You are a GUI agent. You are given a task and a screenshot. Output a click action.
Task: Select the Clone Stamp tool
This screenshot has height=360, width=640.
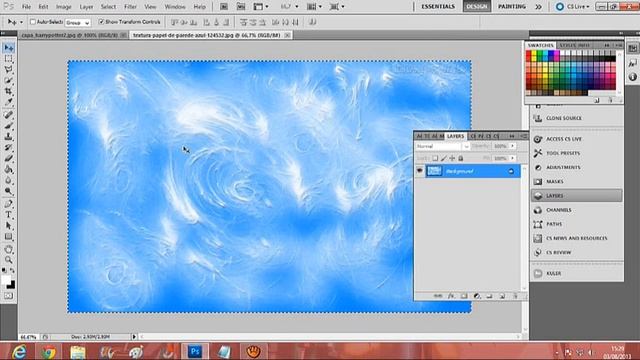[x=9, y=137]
